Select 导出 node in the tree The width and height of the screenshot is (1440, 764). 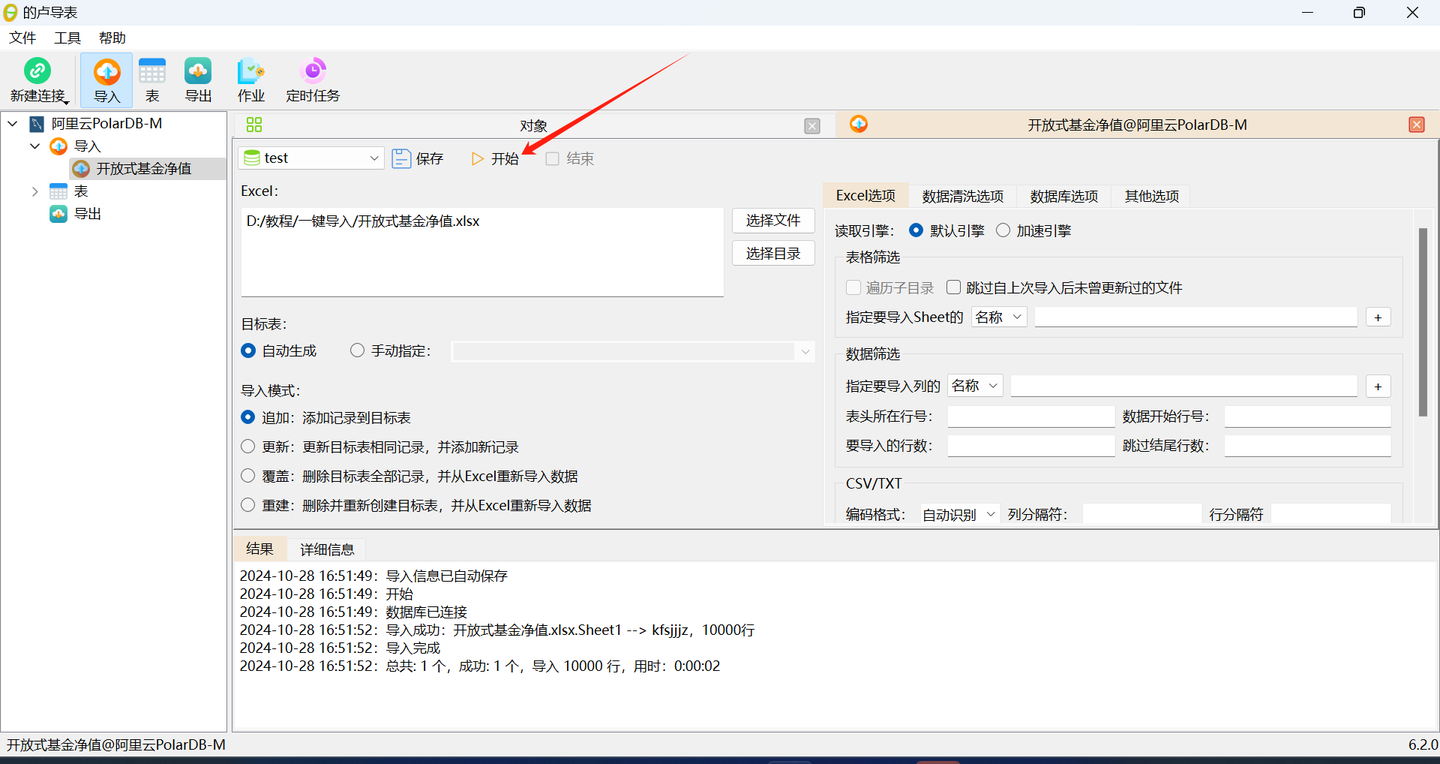coord(87,213)
